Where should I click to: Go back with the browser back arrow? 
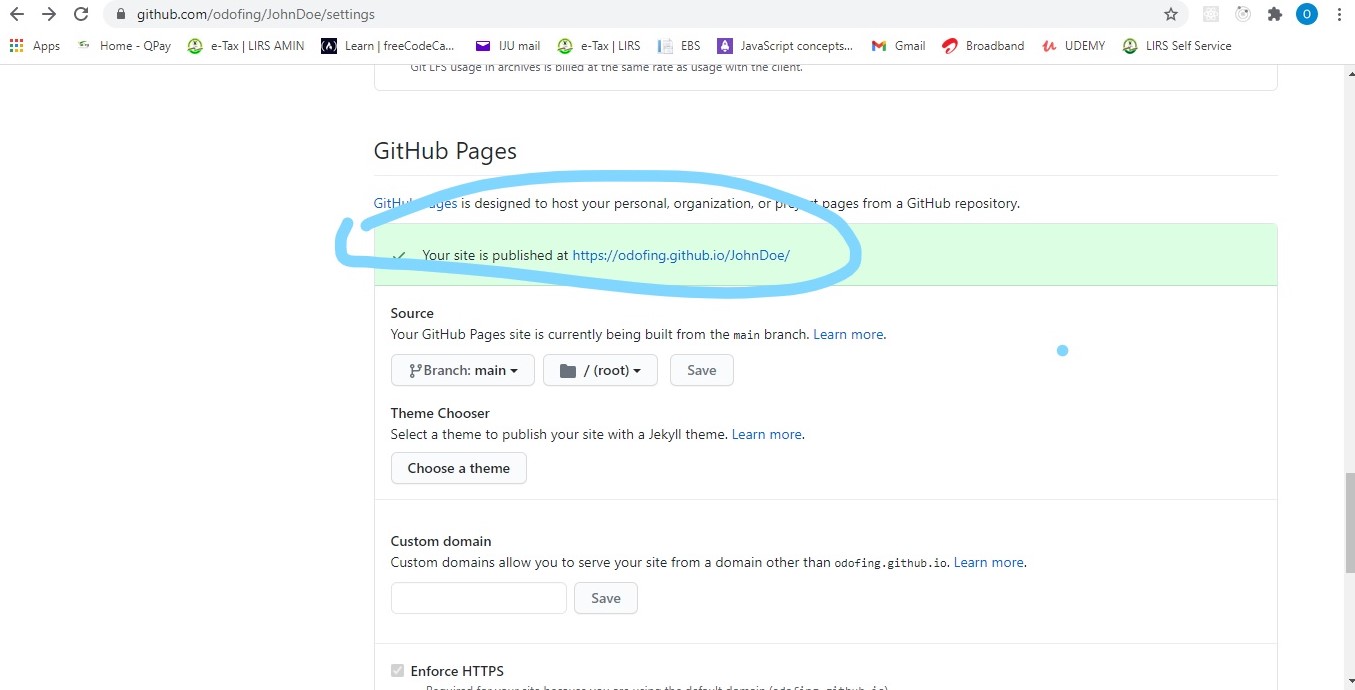[x=17, y=15]
